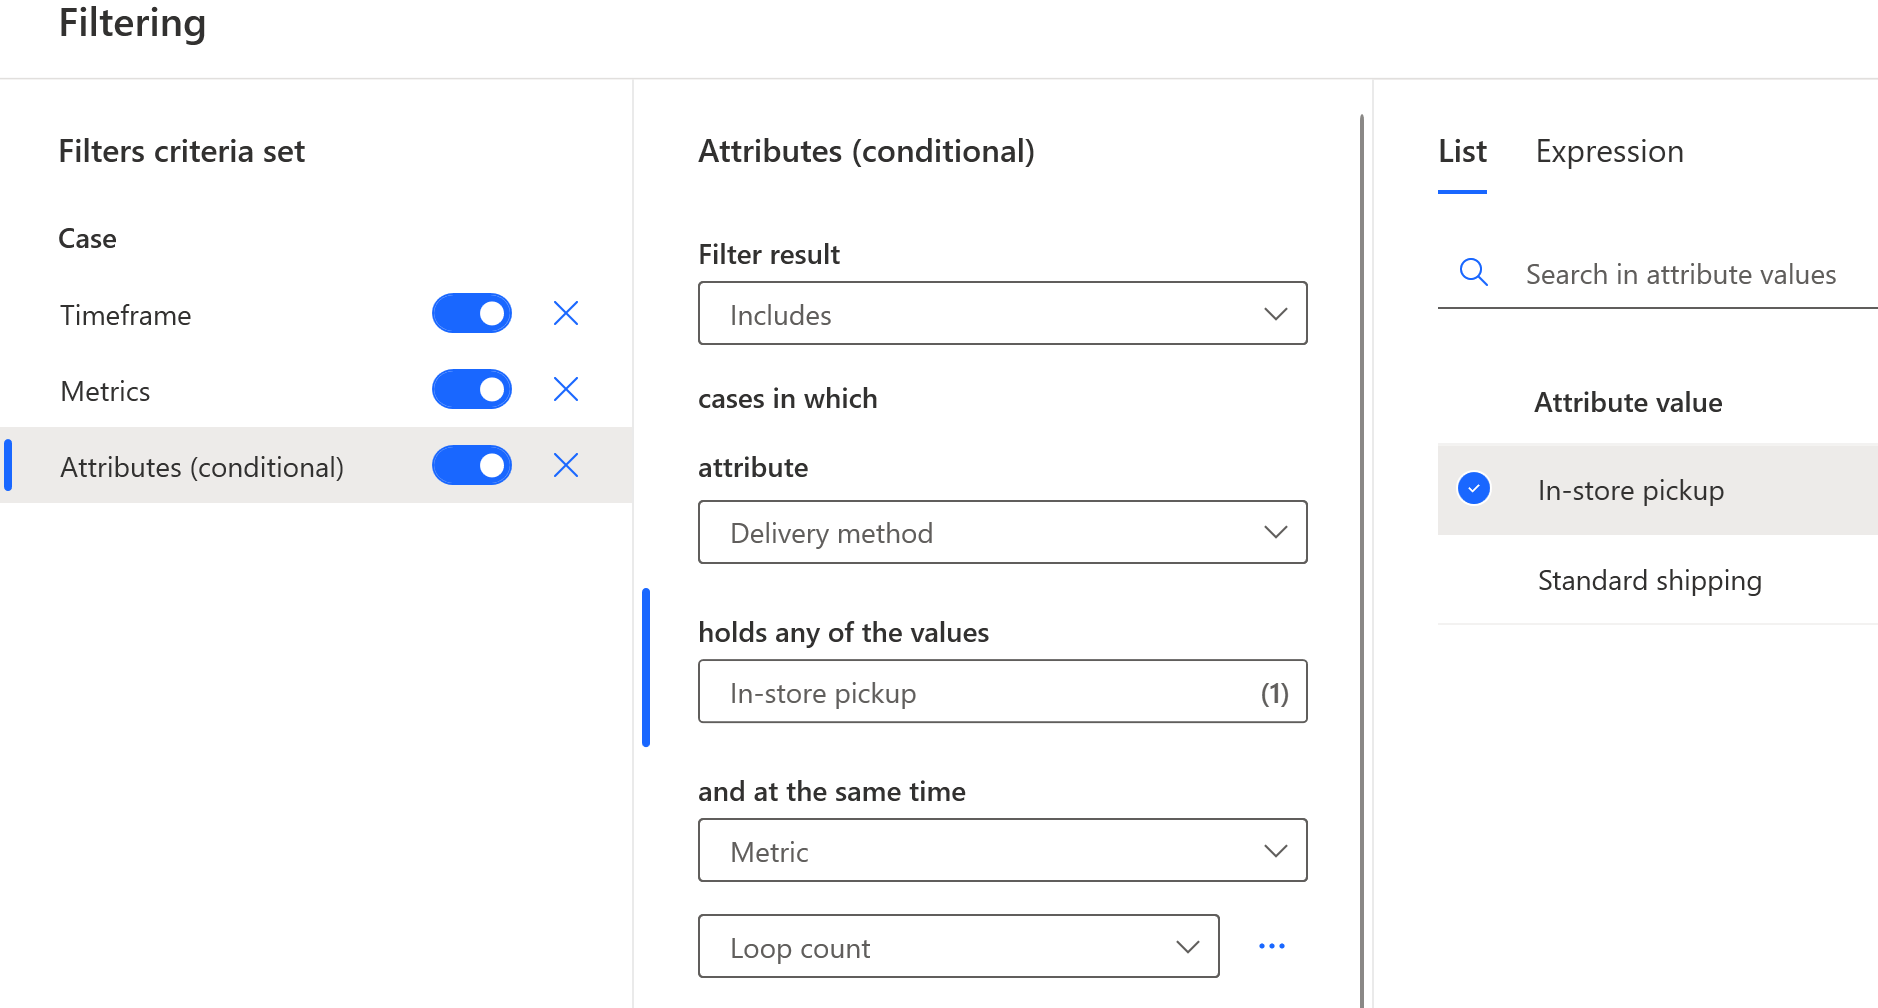Open the Delivery method attribute dropdown
1878x1008 pixels.
[1003, 533]
